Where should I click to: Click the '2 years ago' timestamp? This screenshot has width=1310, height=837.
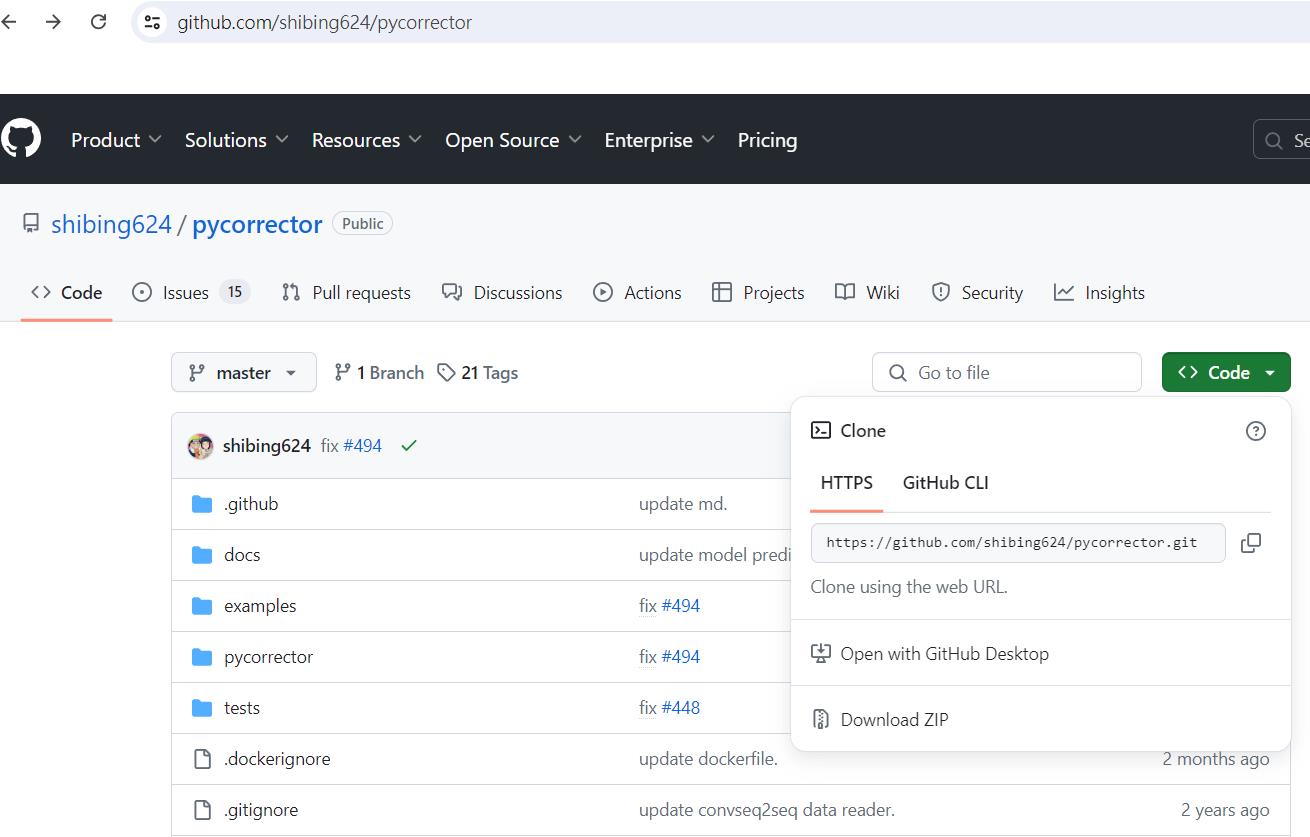coord(1225,810)
